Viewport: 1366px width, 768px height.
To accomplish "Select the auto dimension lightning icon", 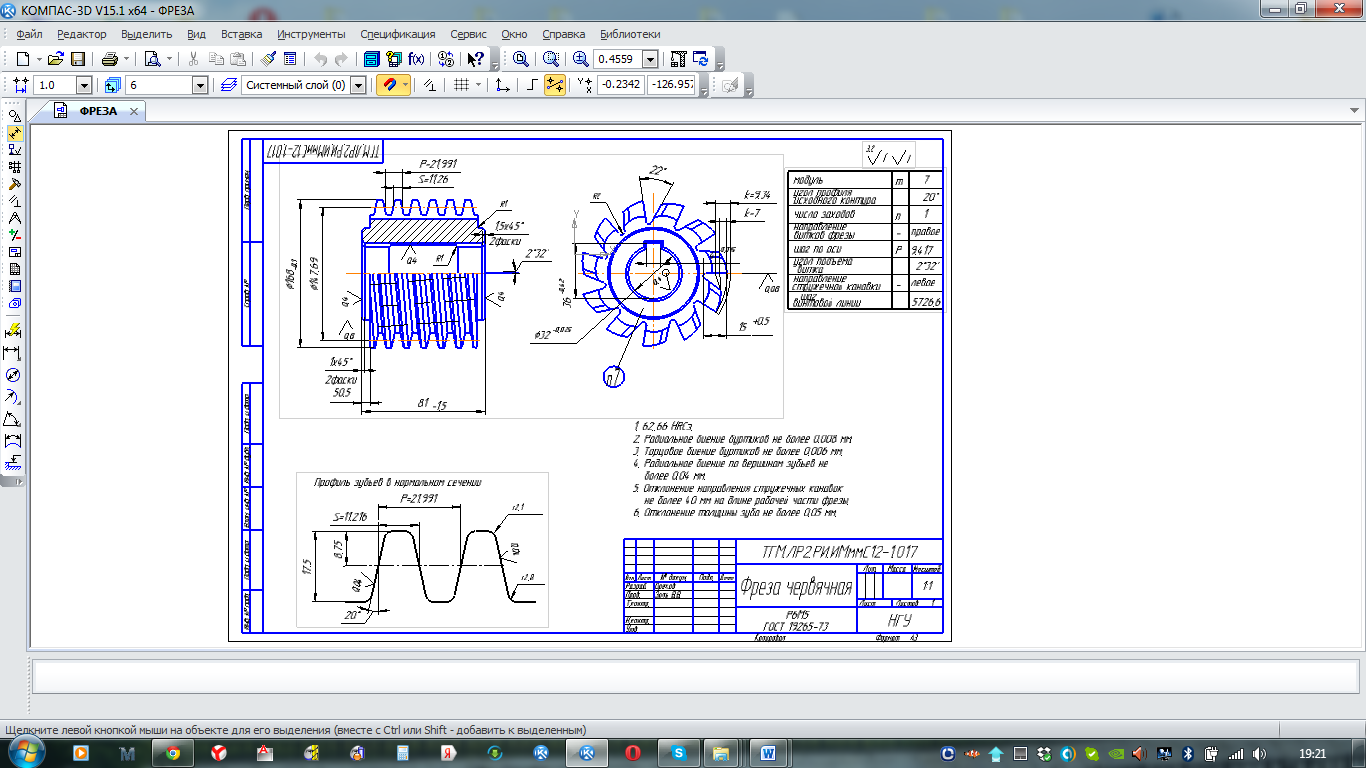I will tap(13, 330).
